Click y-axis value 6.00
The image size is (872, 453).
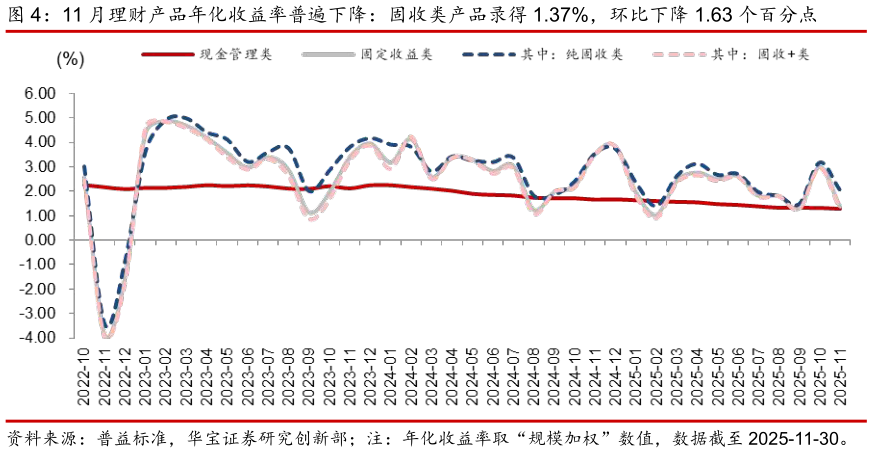click(40, 93)
